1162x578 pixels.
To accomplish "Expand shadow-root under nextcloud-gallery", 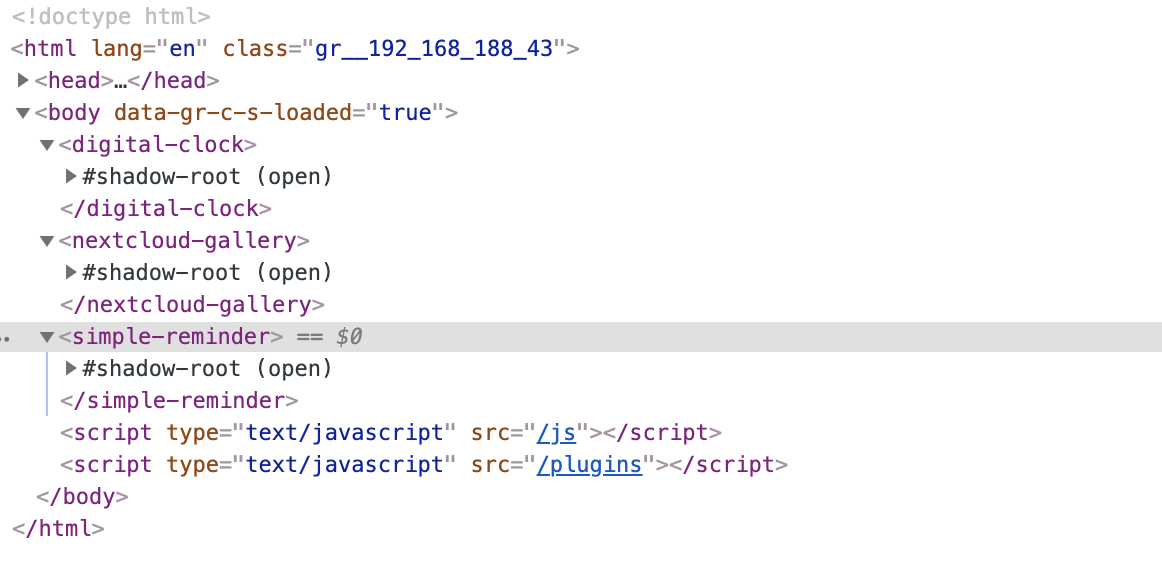I will coord(71,273).
